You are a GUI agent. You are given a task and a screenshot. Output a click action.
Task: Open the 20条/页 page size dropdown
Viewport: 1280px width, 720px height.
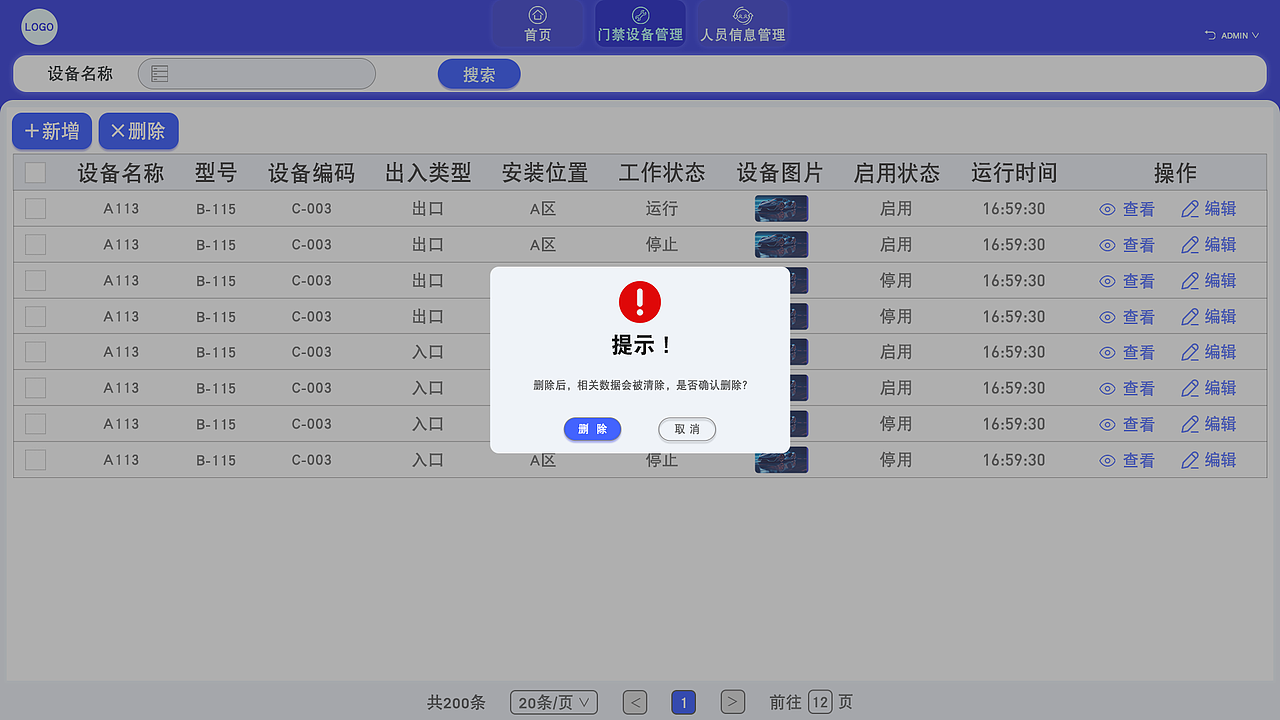pos(553,702)
